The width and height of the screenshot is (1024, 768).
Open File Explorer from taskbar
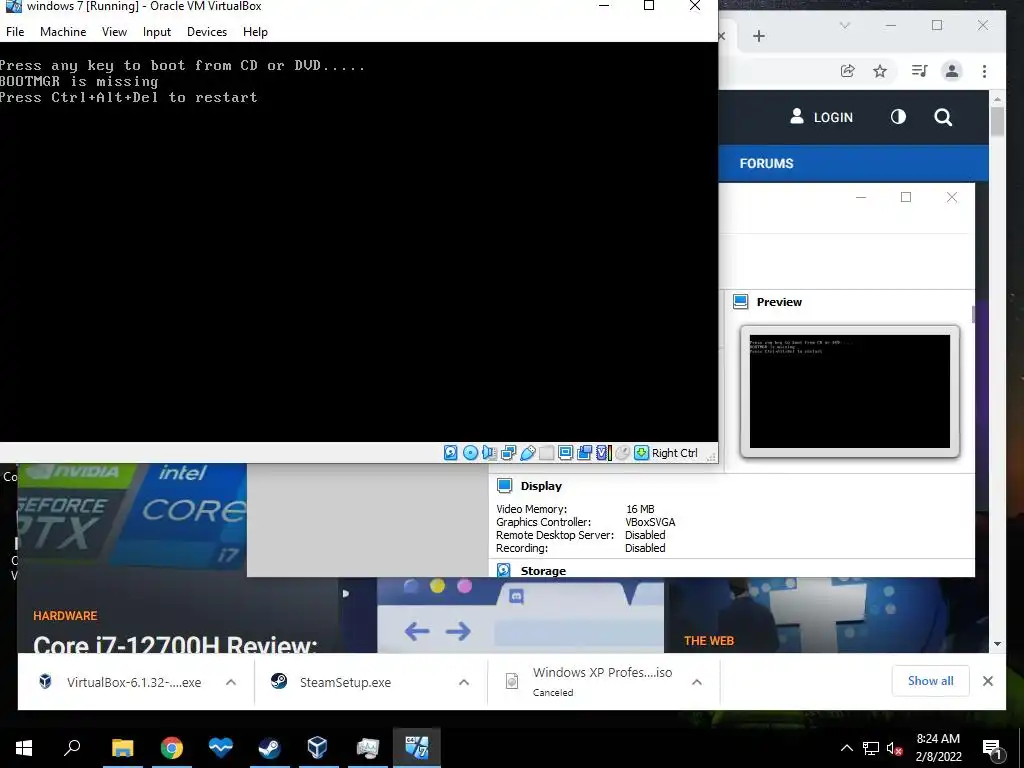coord(122,747)
